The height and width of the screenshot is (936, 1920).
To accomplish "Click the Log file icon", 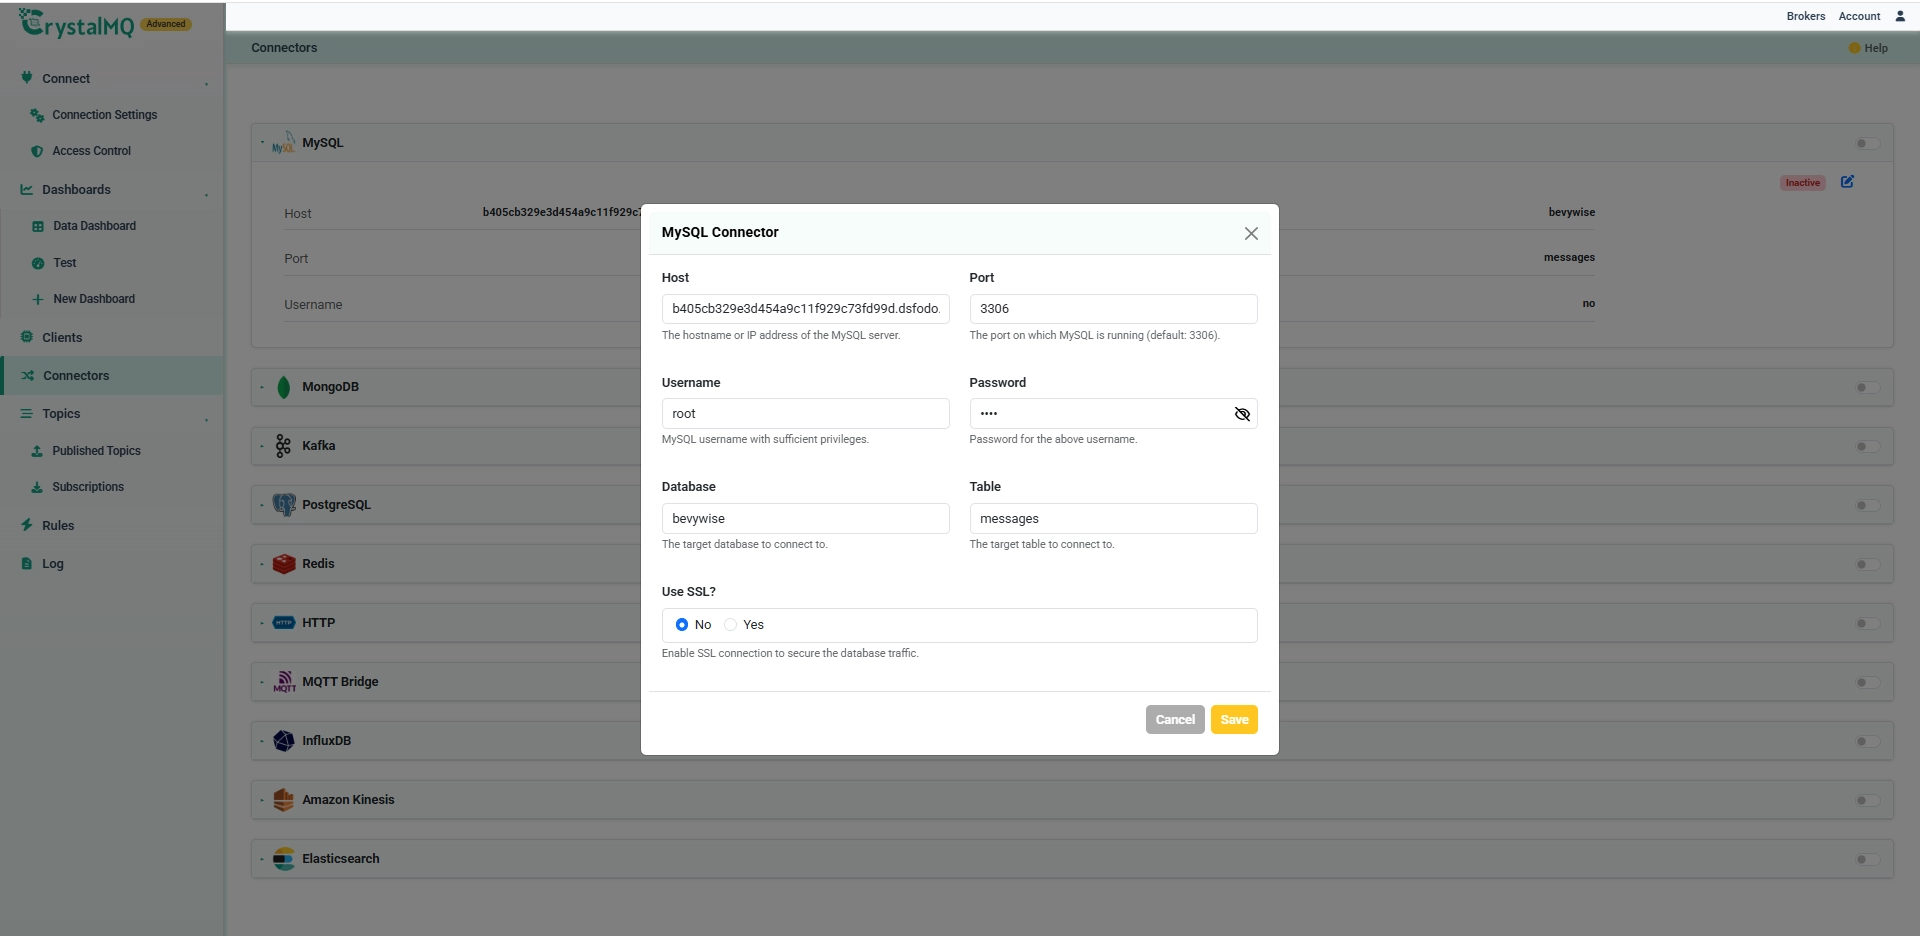I will tap(27, 563).
